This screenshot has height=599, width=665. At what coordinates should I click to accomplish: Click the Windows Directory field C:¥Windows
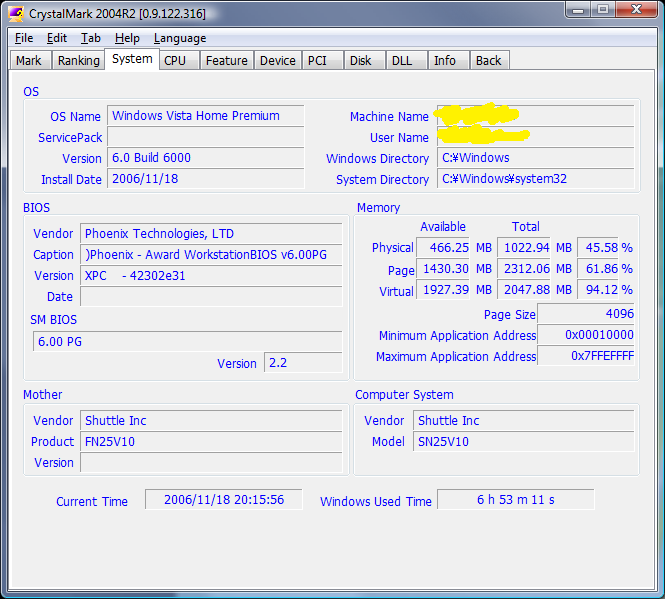536,158
